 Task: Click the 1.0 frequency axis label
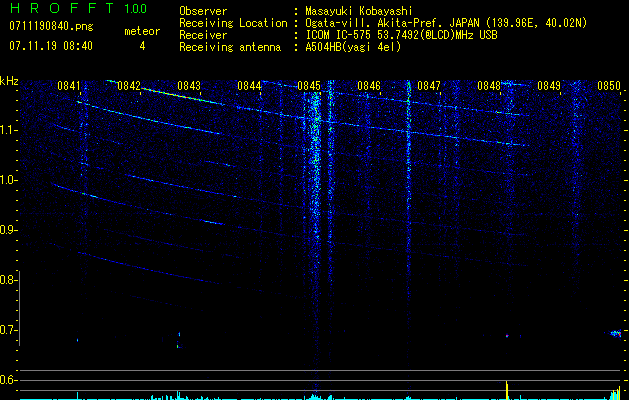coord(8,180)
